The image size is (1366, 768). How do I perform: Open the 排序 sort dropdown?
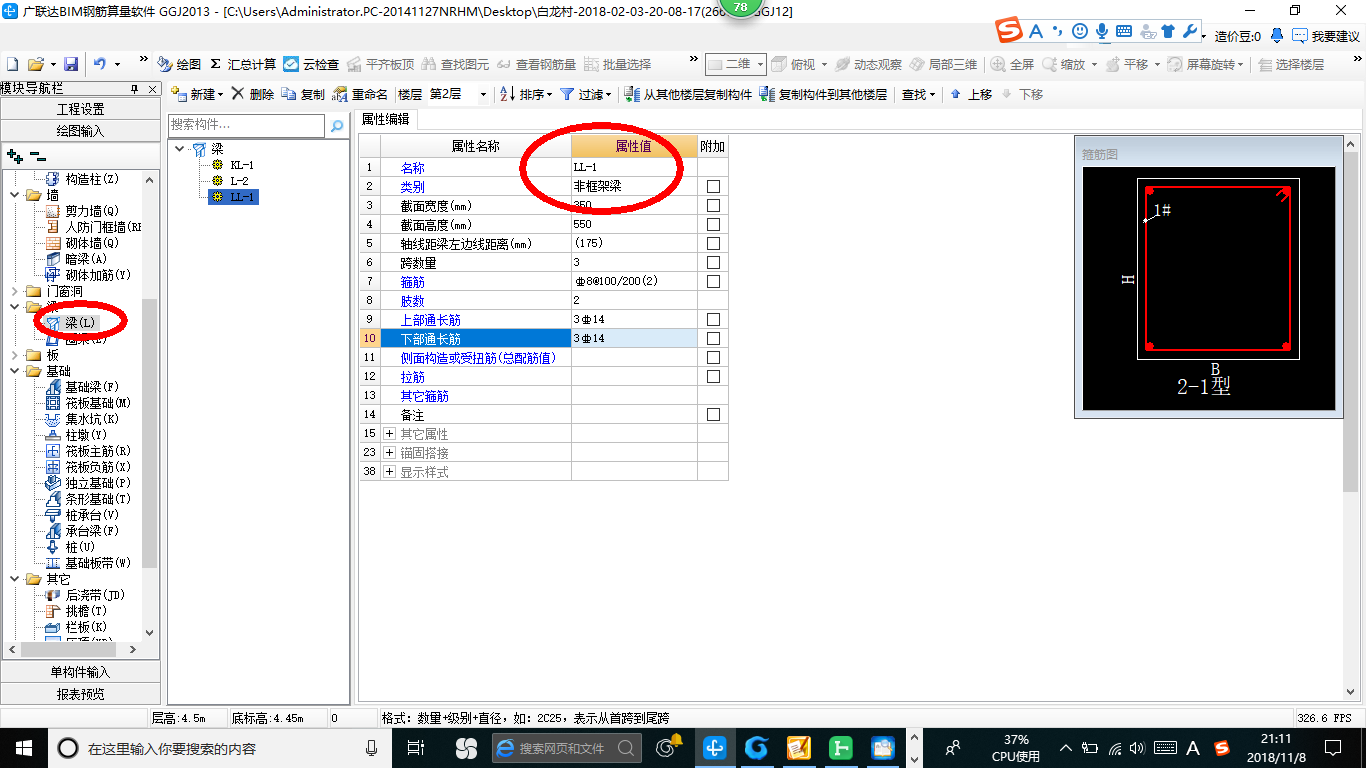tap(527, 94)
